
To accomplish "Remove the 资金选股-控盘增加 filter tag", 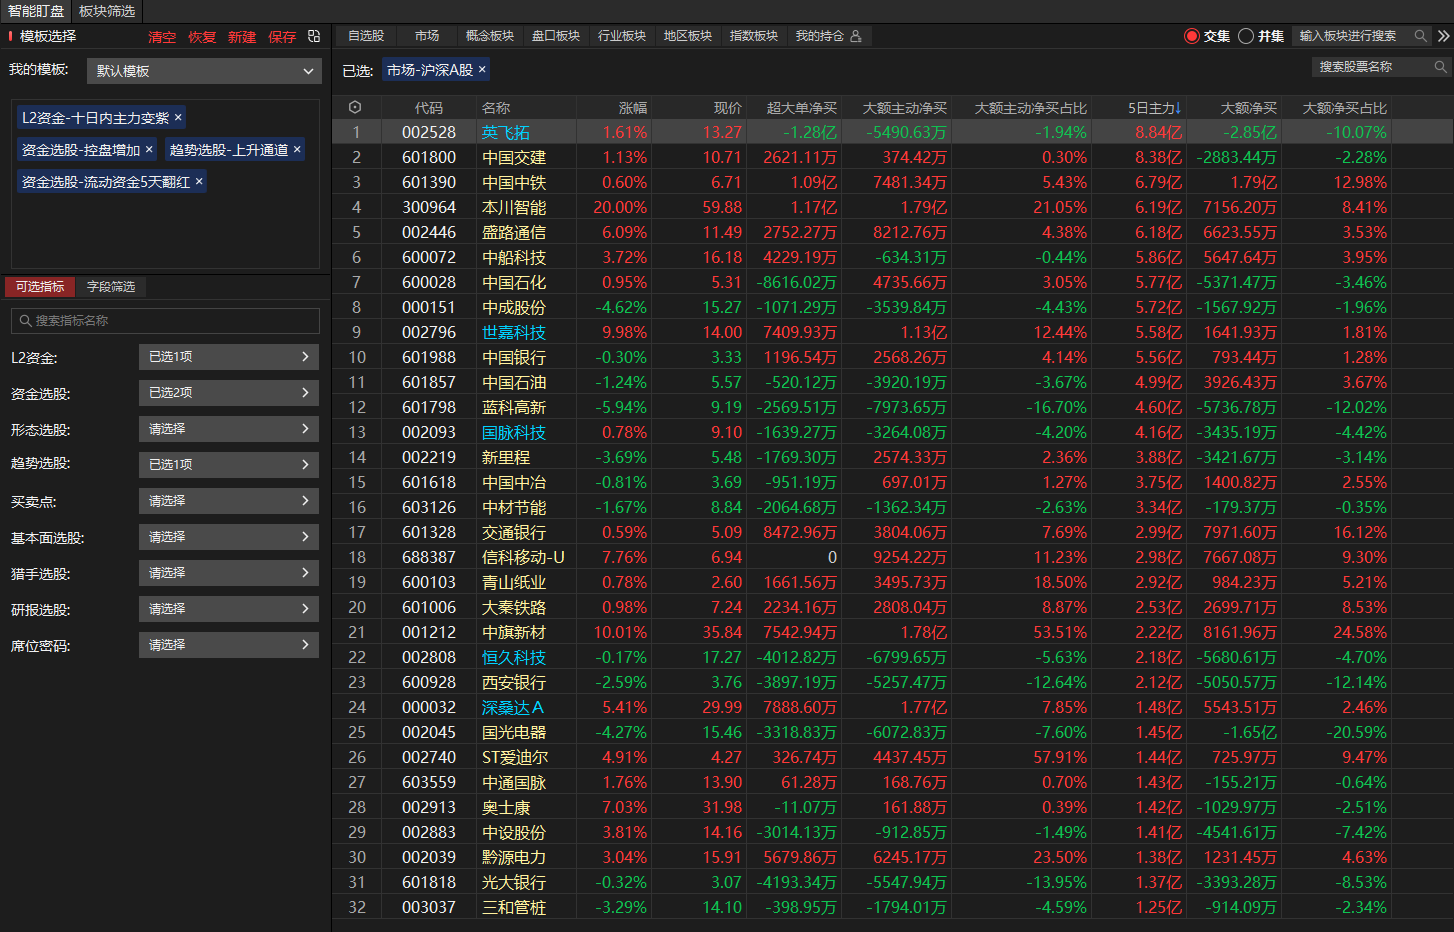I will tap(149, 149).
